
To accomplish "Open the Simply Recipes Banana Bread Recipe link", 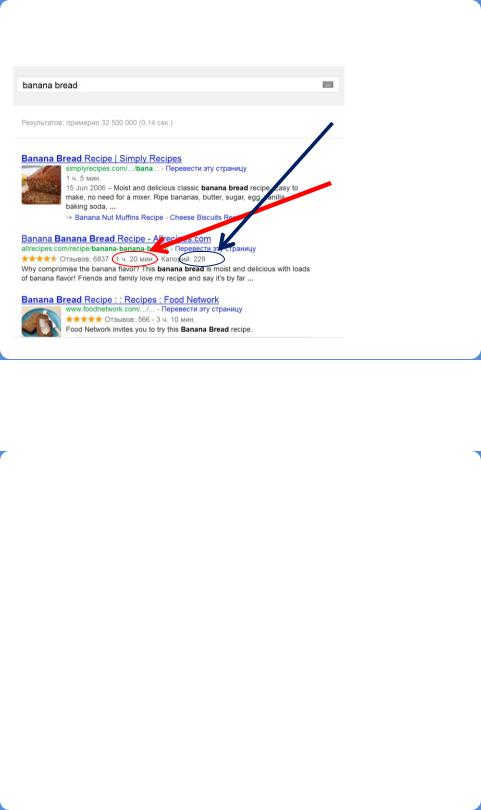I will pyautogui.click(x=101, y=159).
